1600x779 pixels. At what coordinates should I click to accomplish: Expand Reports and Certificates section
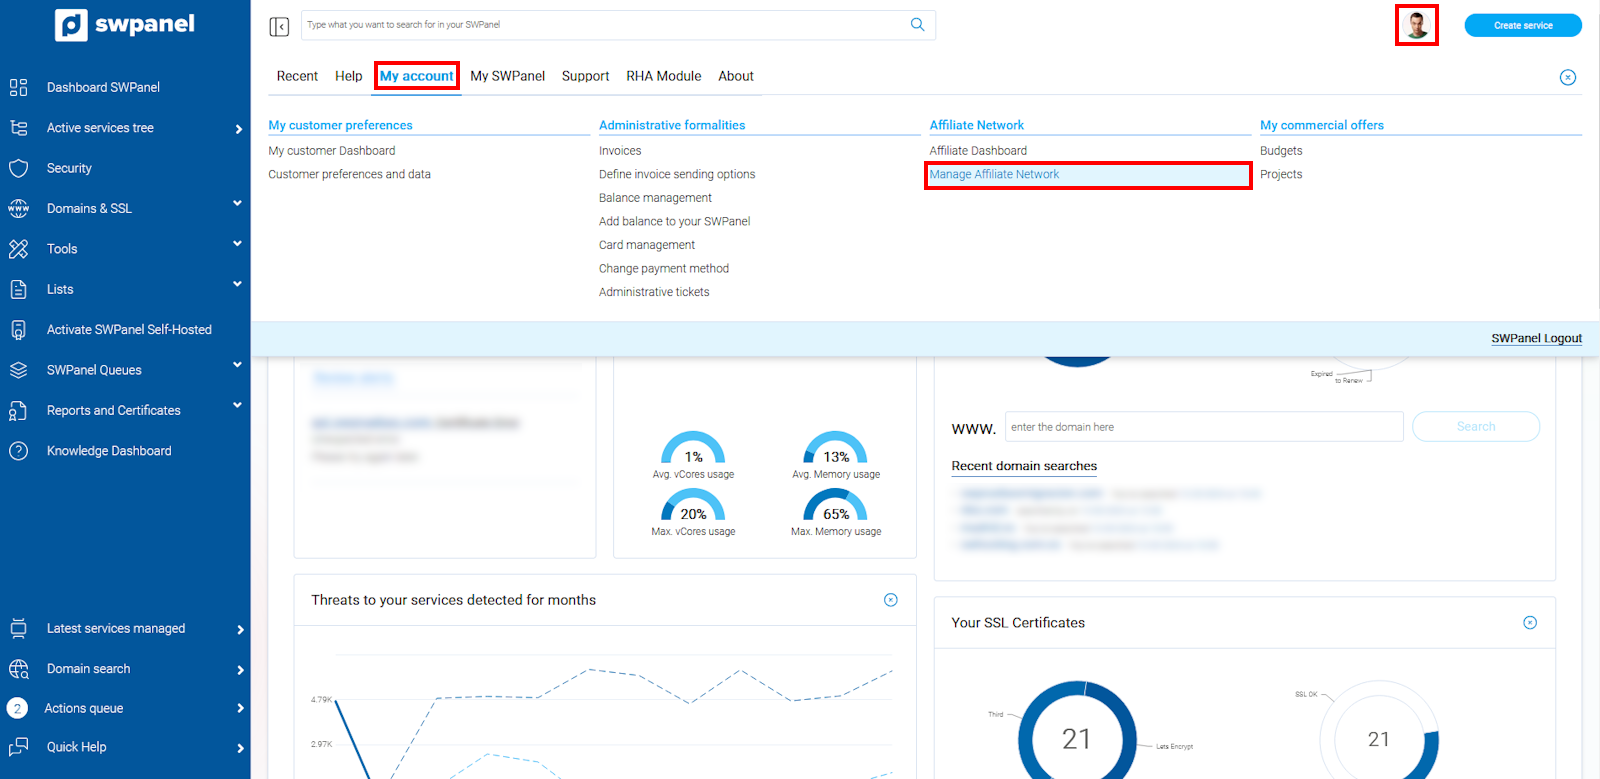tap(237, 406)
